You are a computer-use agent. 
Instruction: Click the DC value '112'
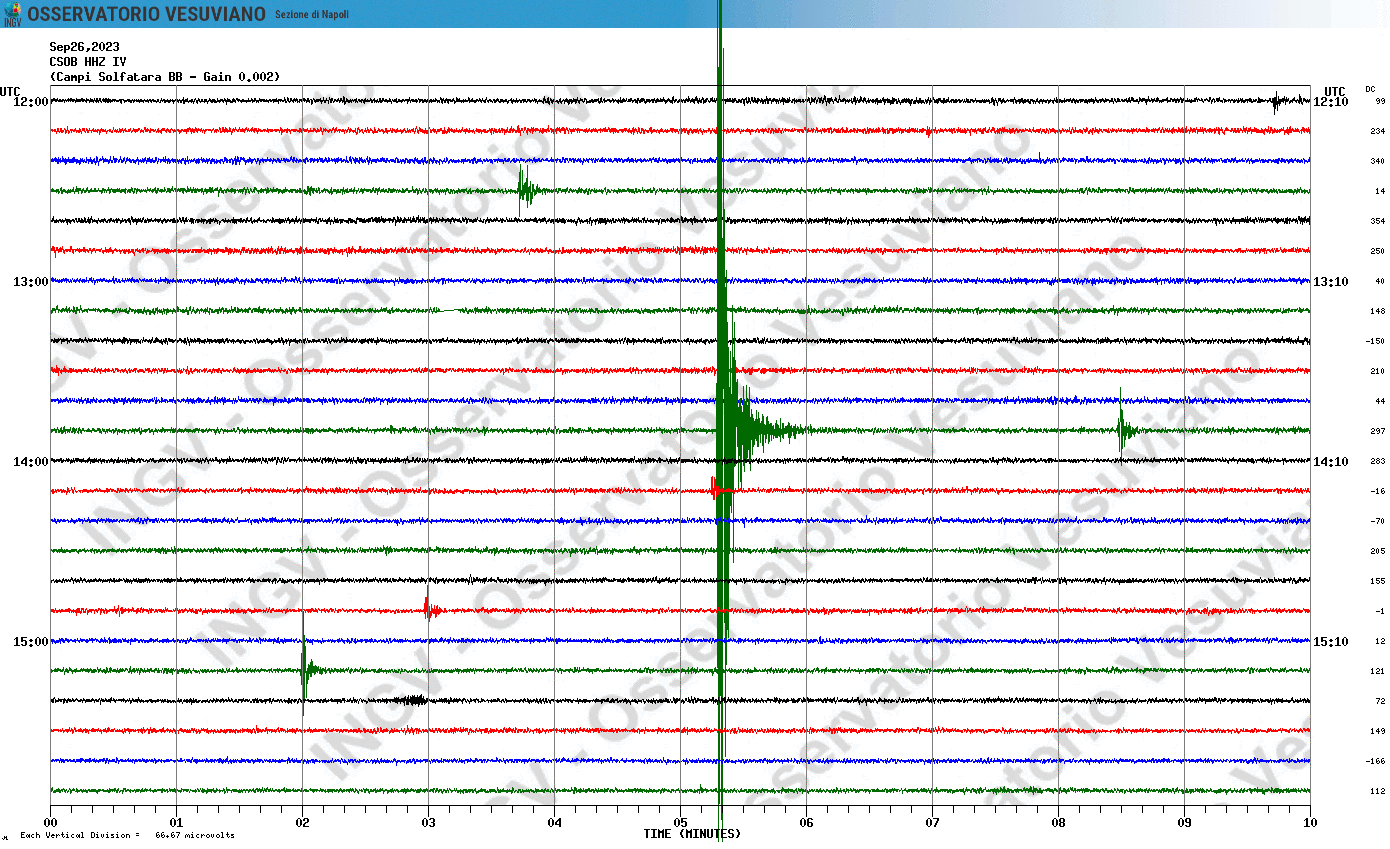pyautogui.click(x=1377, y=791)
